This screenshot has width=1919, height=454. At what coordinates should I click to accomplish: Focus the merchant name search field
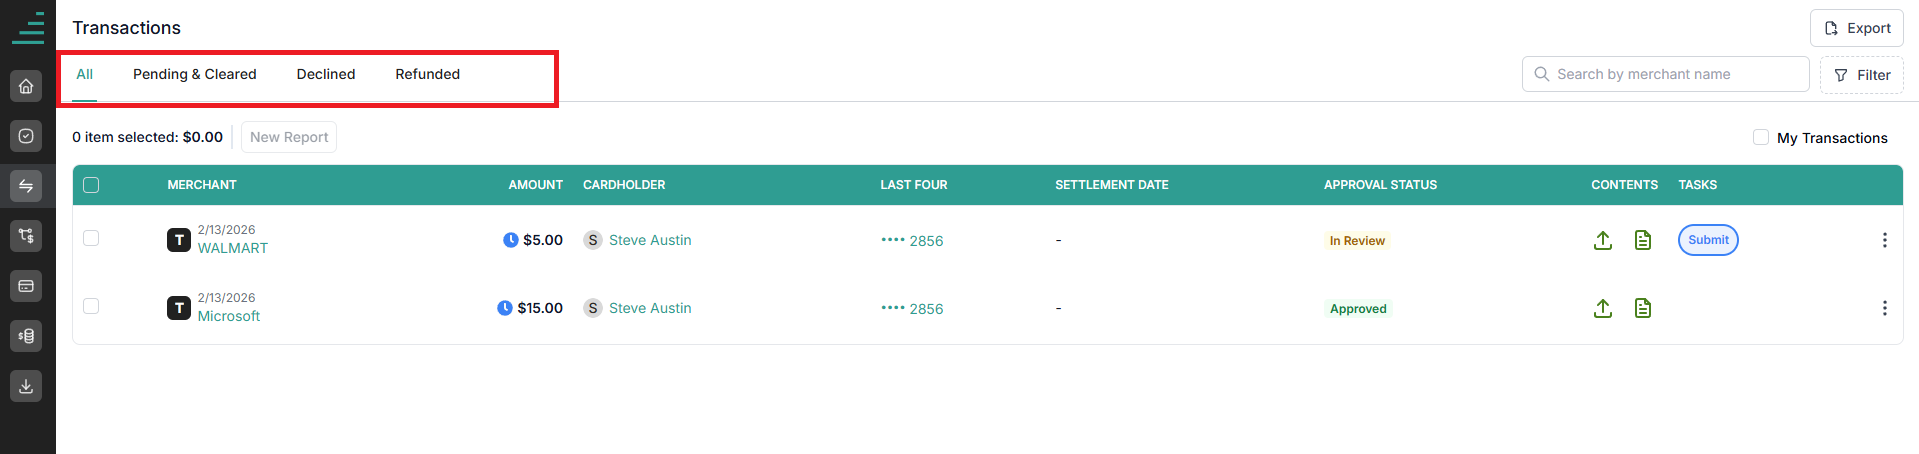coord(1666,74)
